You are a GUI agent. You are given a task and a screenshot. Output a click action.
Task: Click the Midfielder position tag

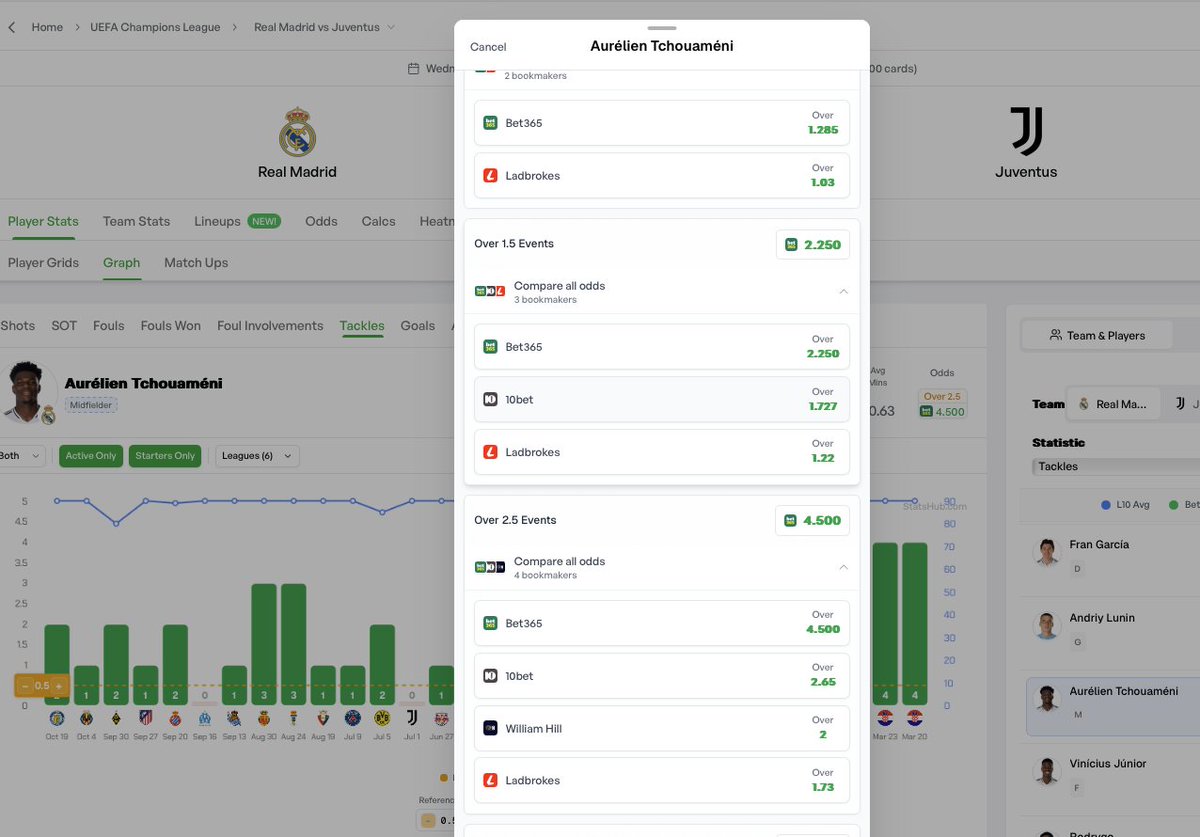pos(91,405)
